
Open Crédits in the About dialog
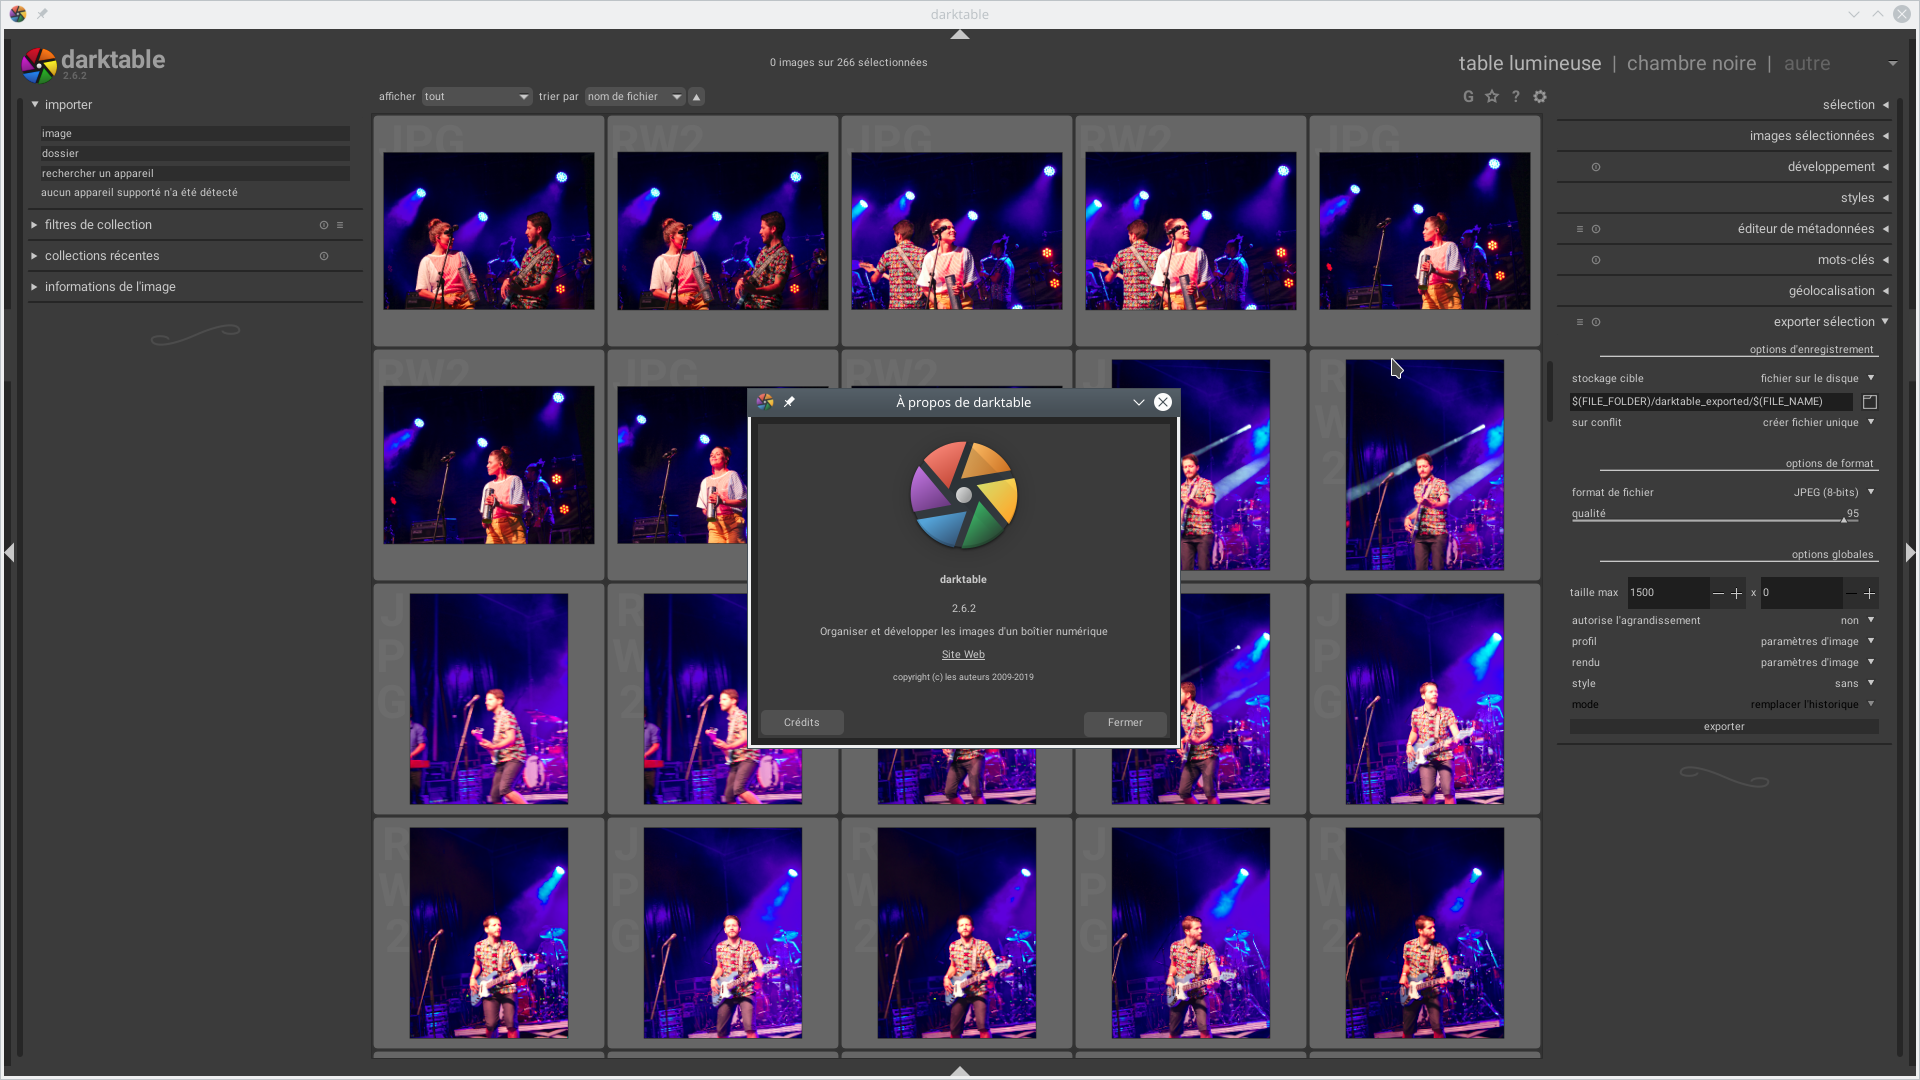[x=802, y=723]
